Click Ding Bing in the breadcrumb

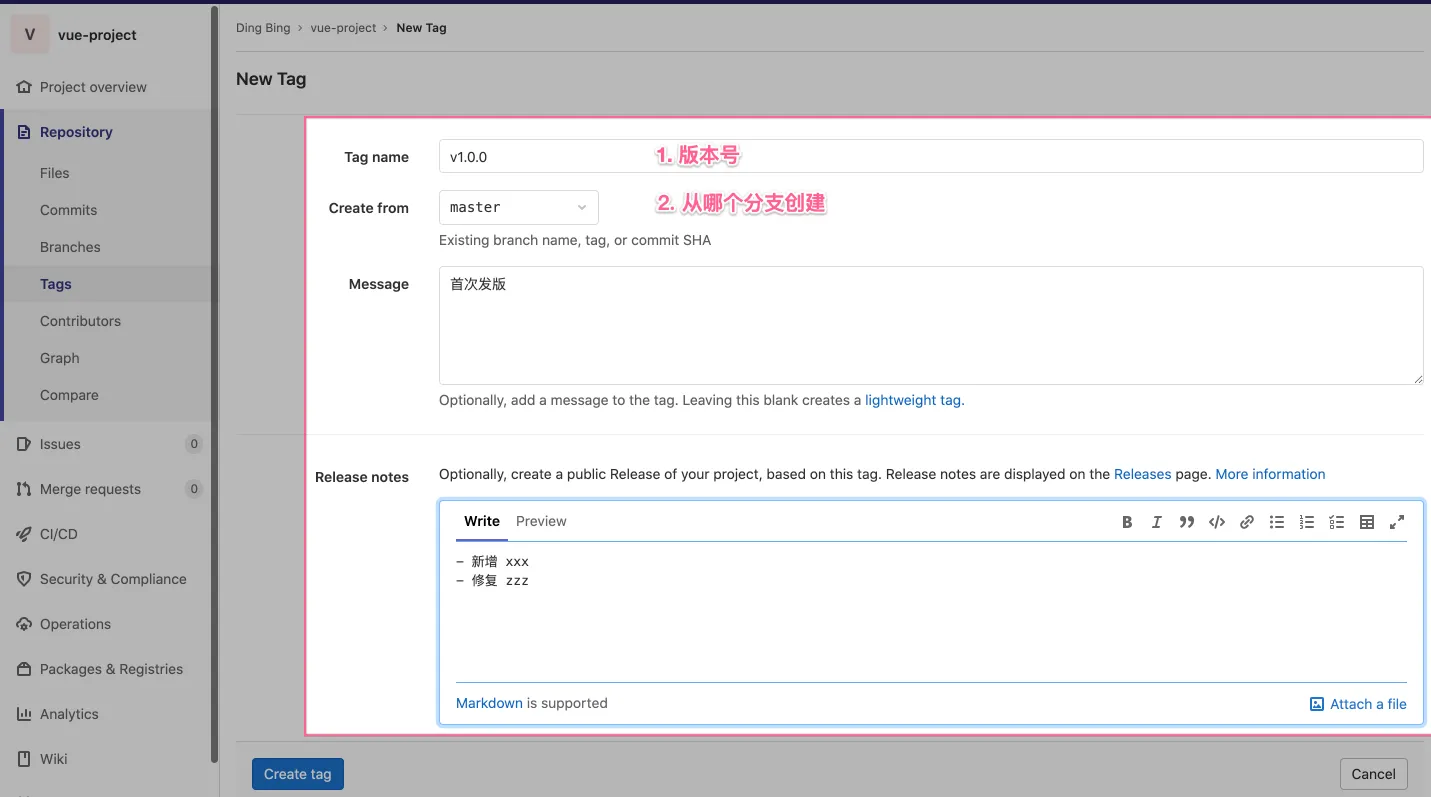(x=263, y=28)
